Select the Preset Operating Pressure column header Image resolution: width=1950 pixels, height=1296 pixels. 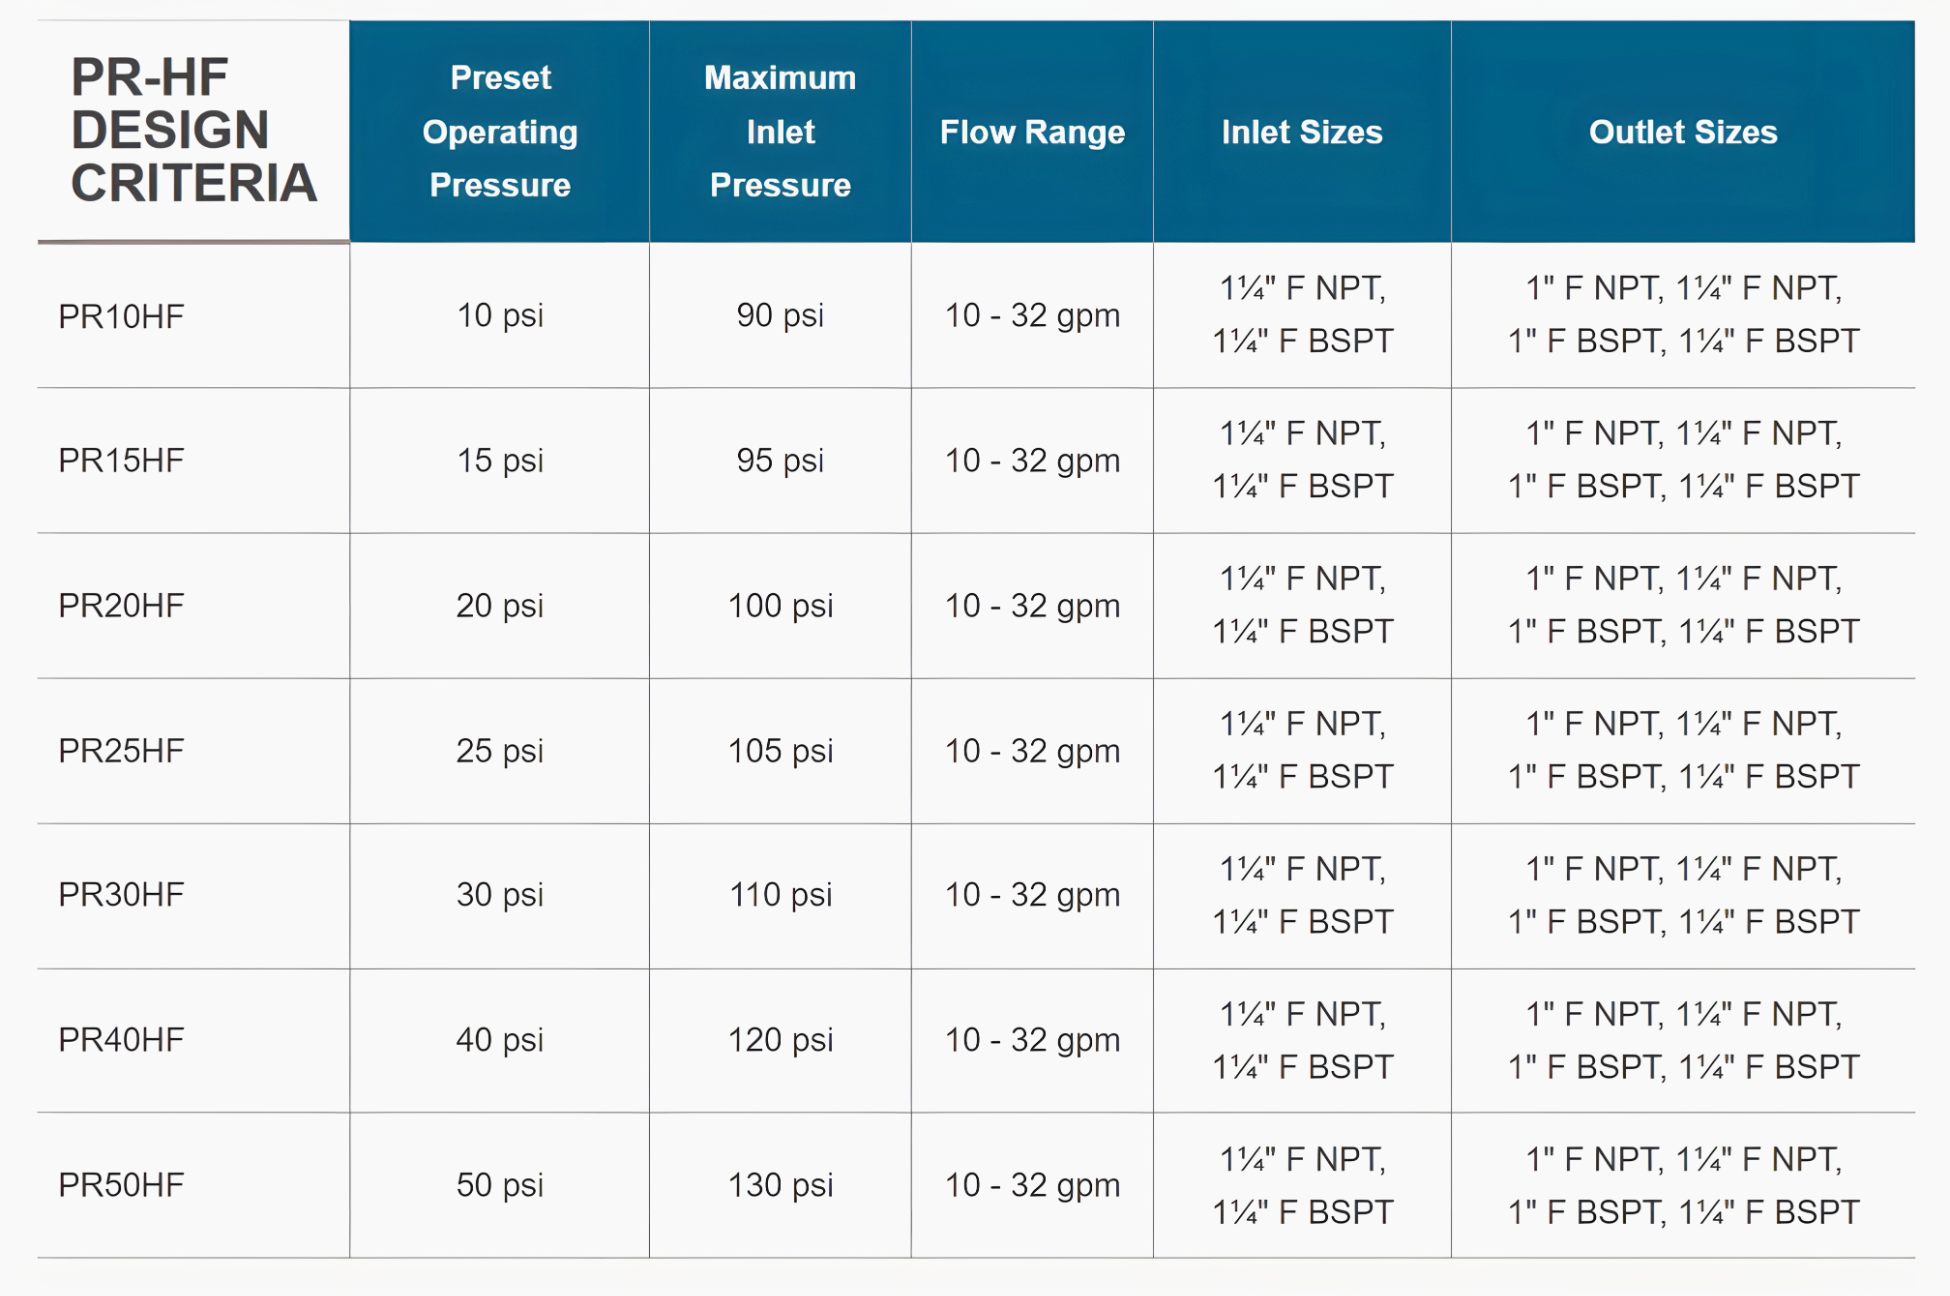pos(500,131)
